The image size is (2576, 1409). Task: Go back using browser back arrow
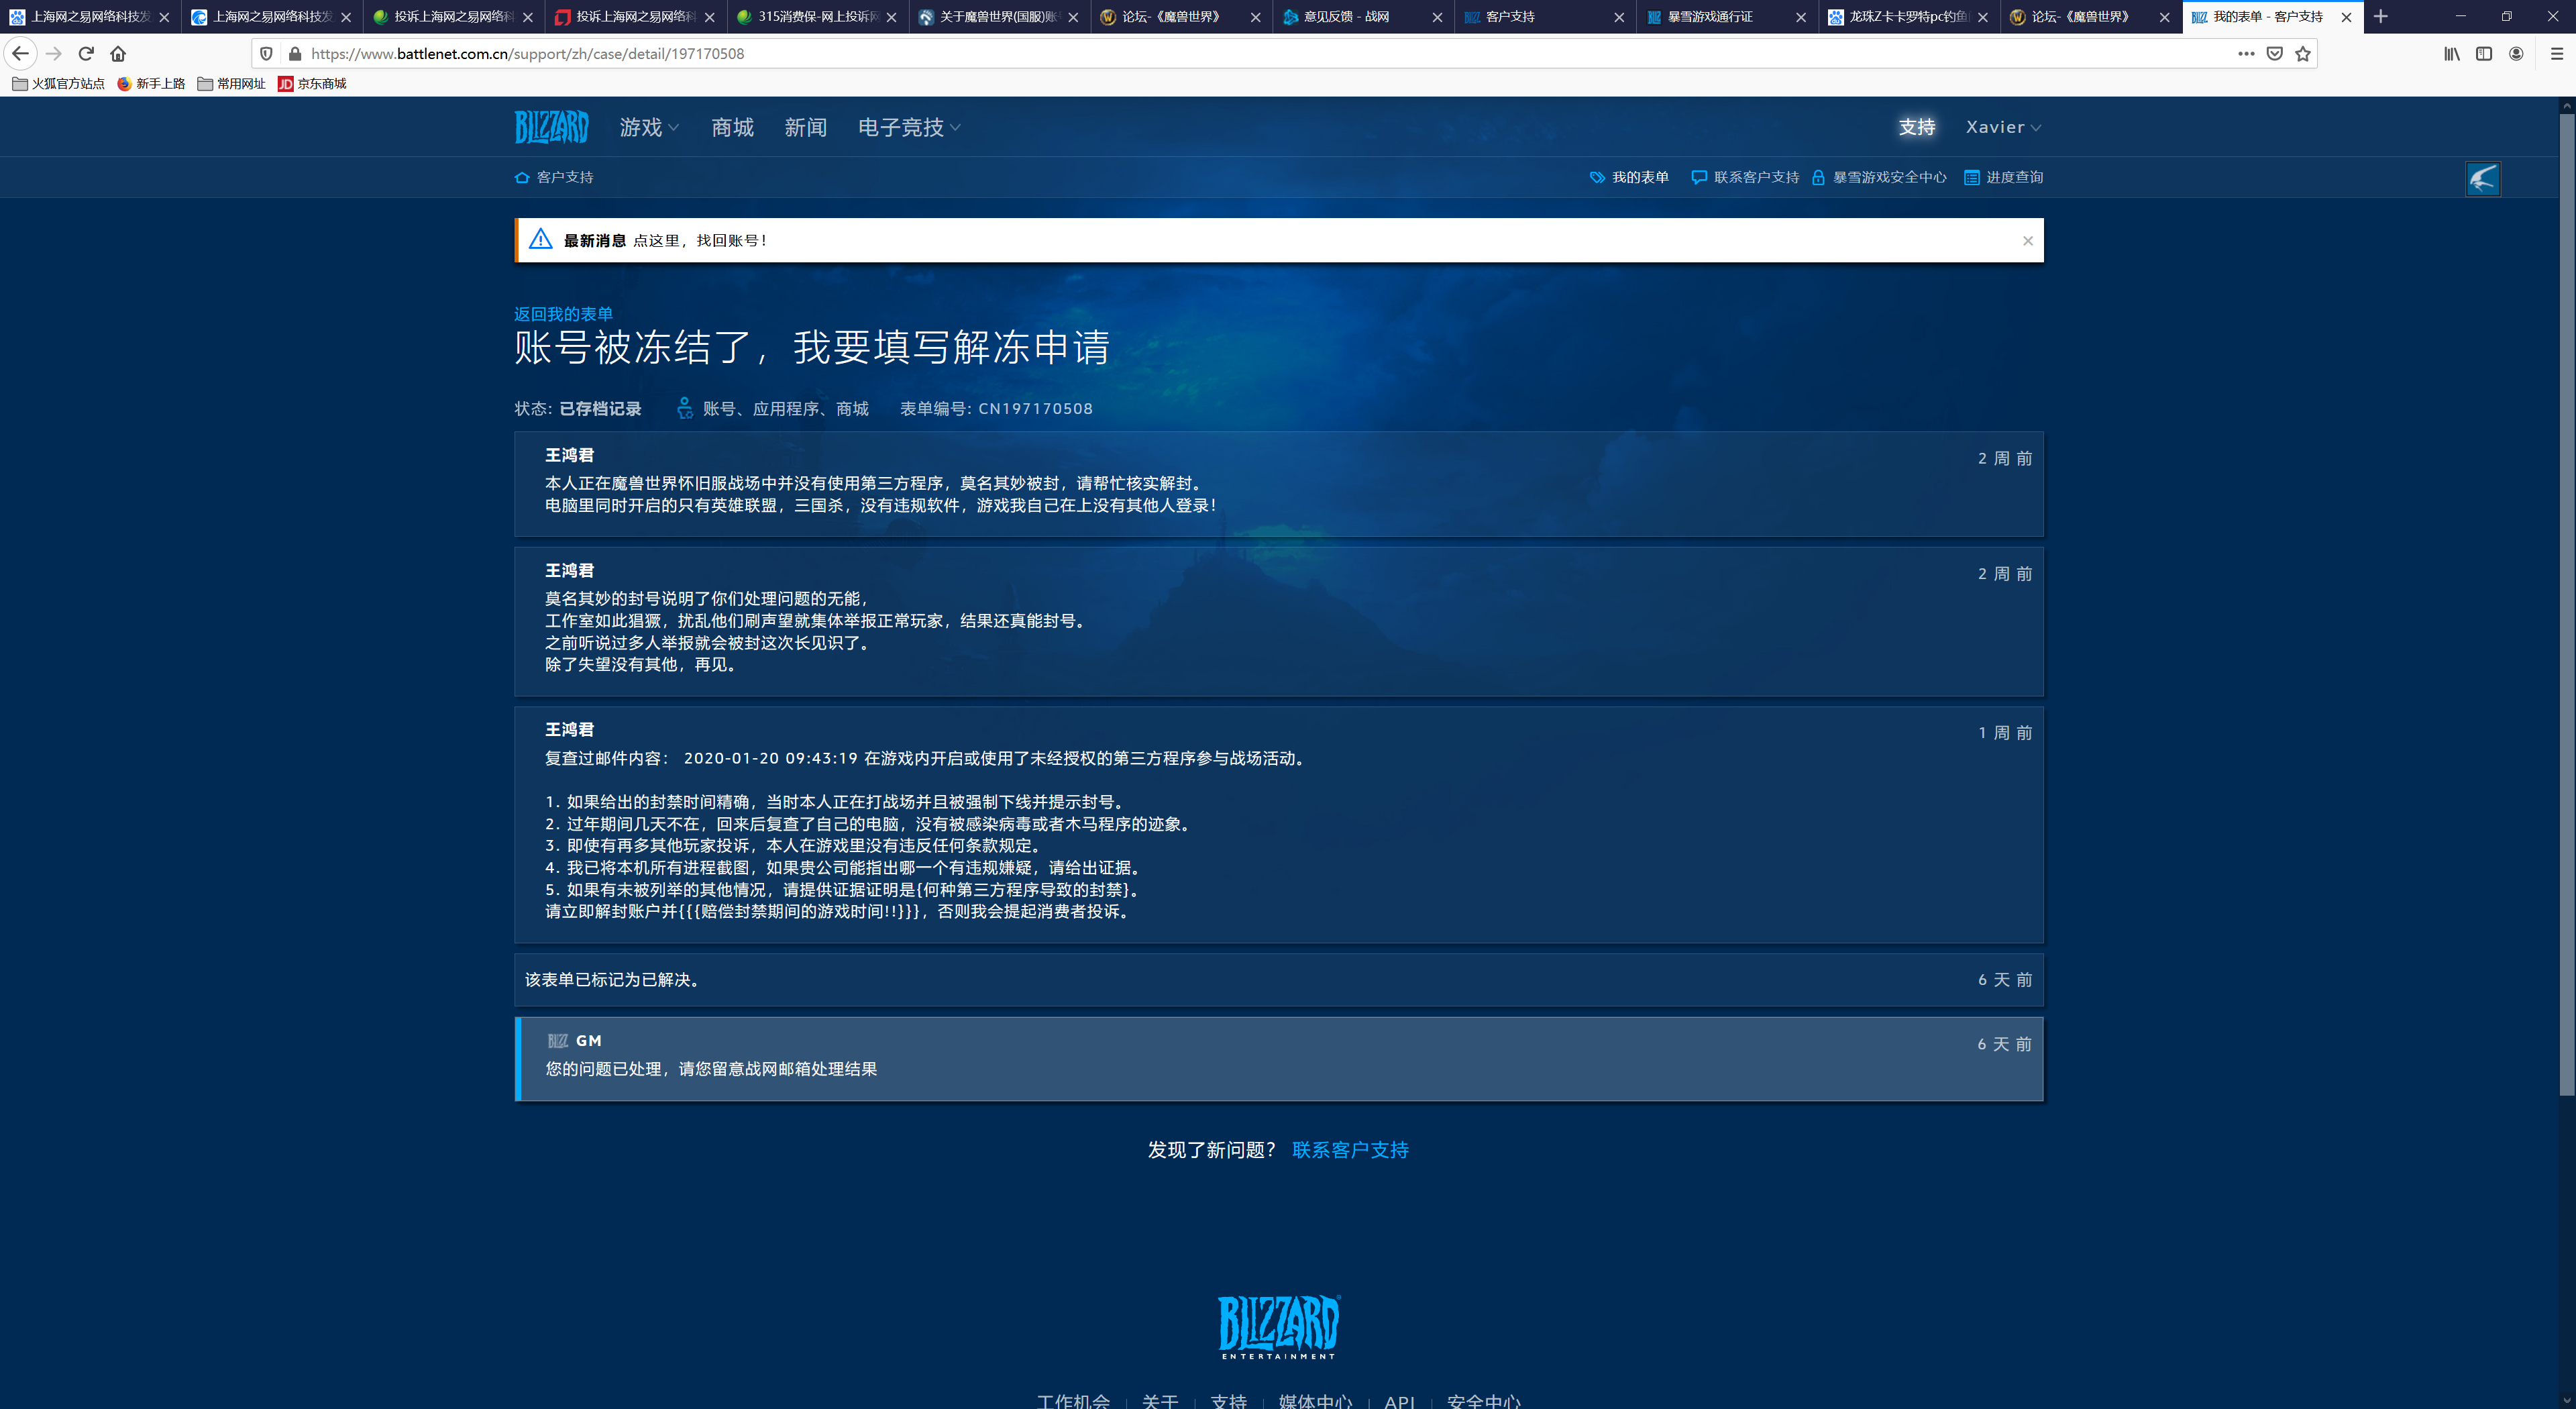click(21, 53)
